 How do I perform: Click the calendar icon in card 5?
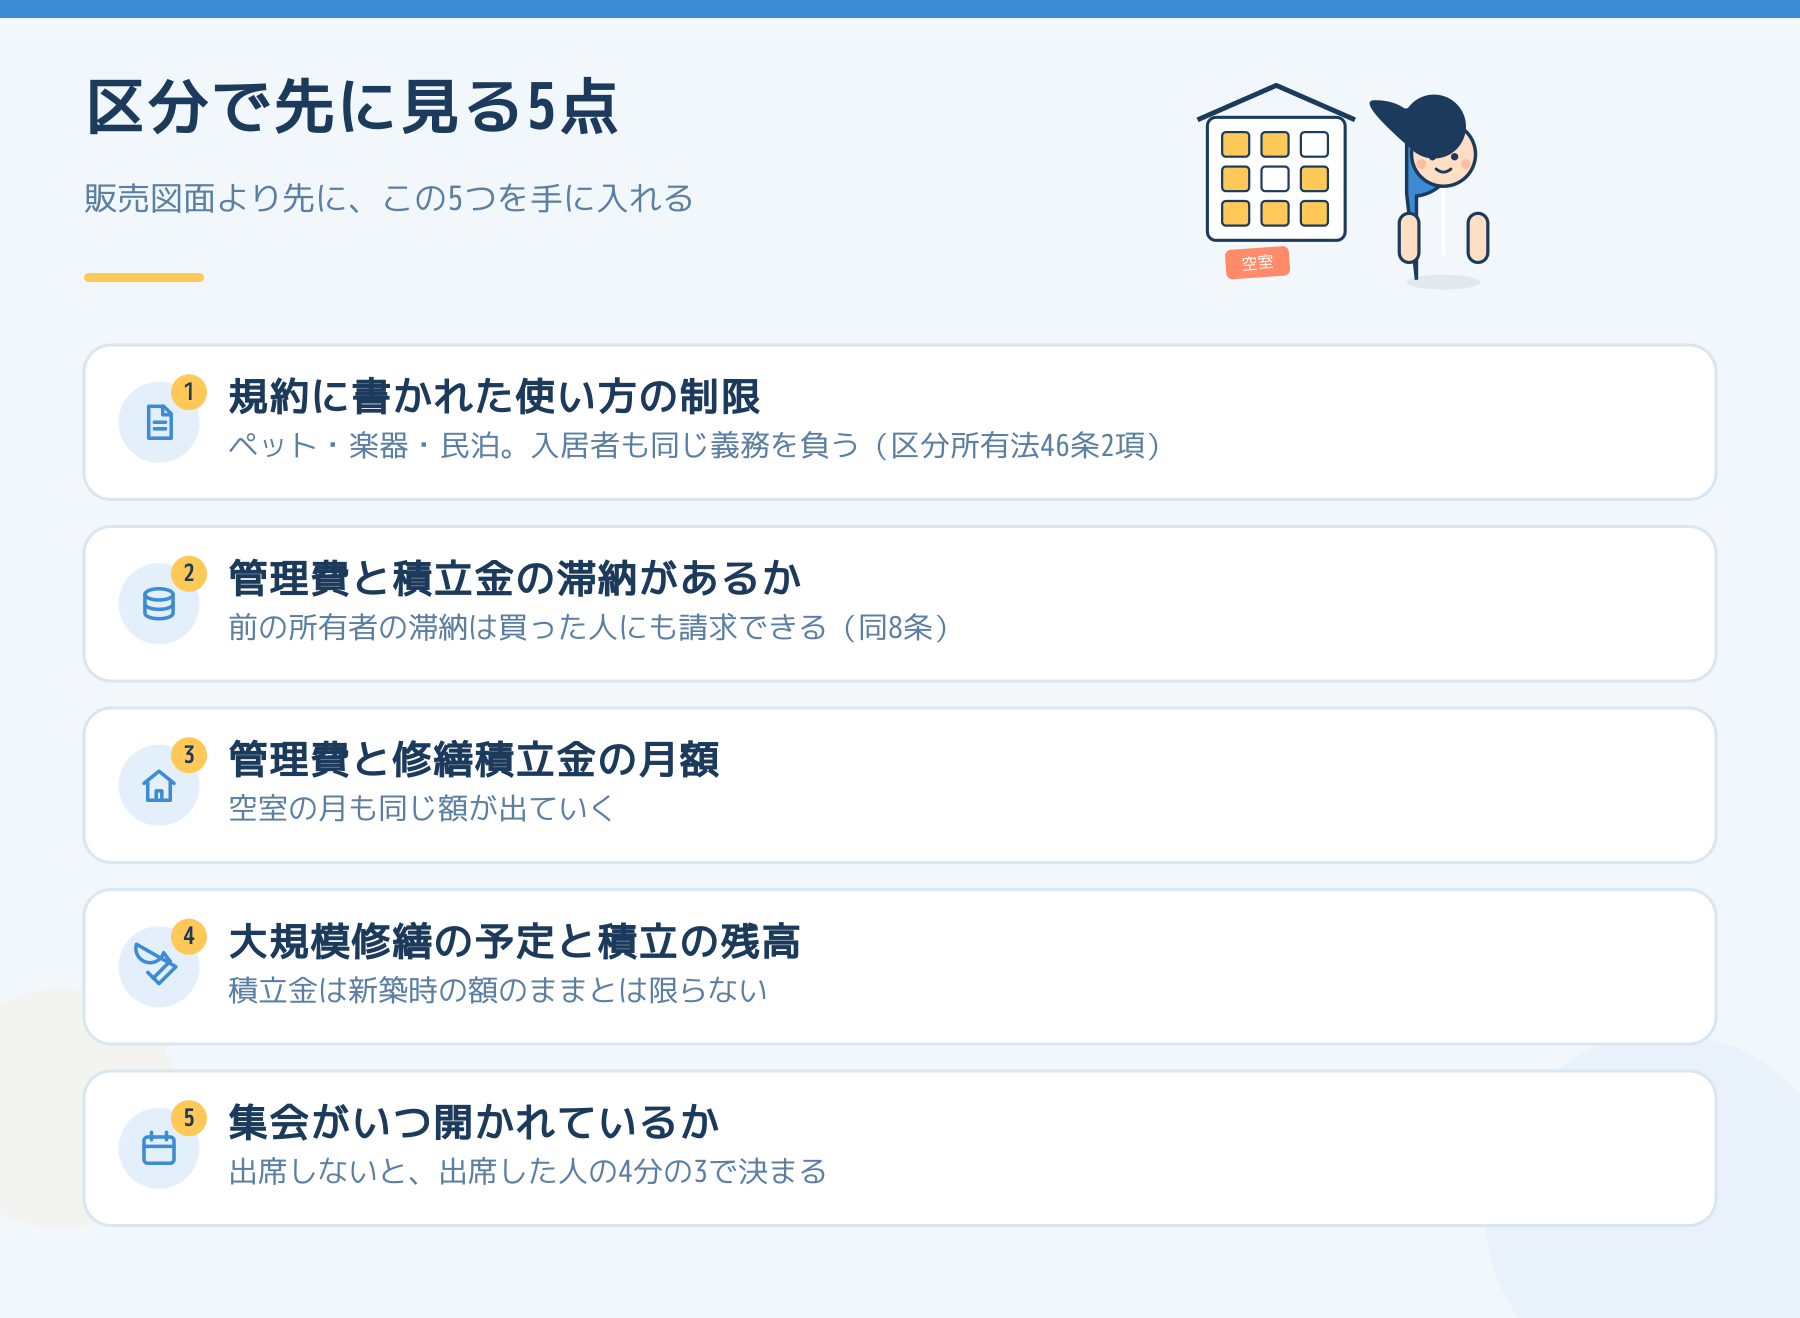(159, 1148)
